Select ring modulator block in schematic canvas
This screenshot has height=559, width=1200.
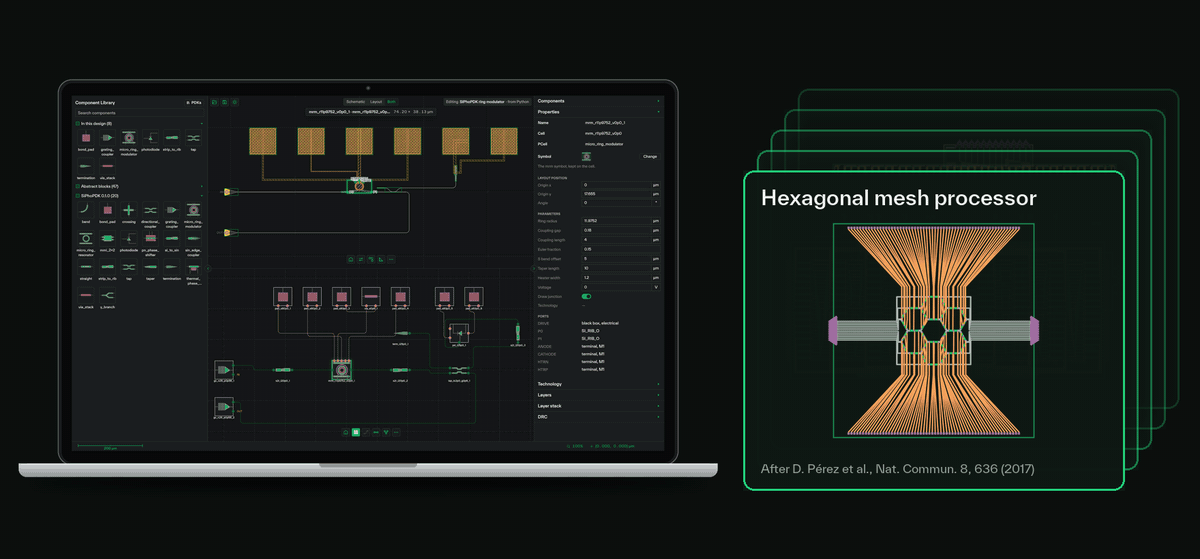342,370
